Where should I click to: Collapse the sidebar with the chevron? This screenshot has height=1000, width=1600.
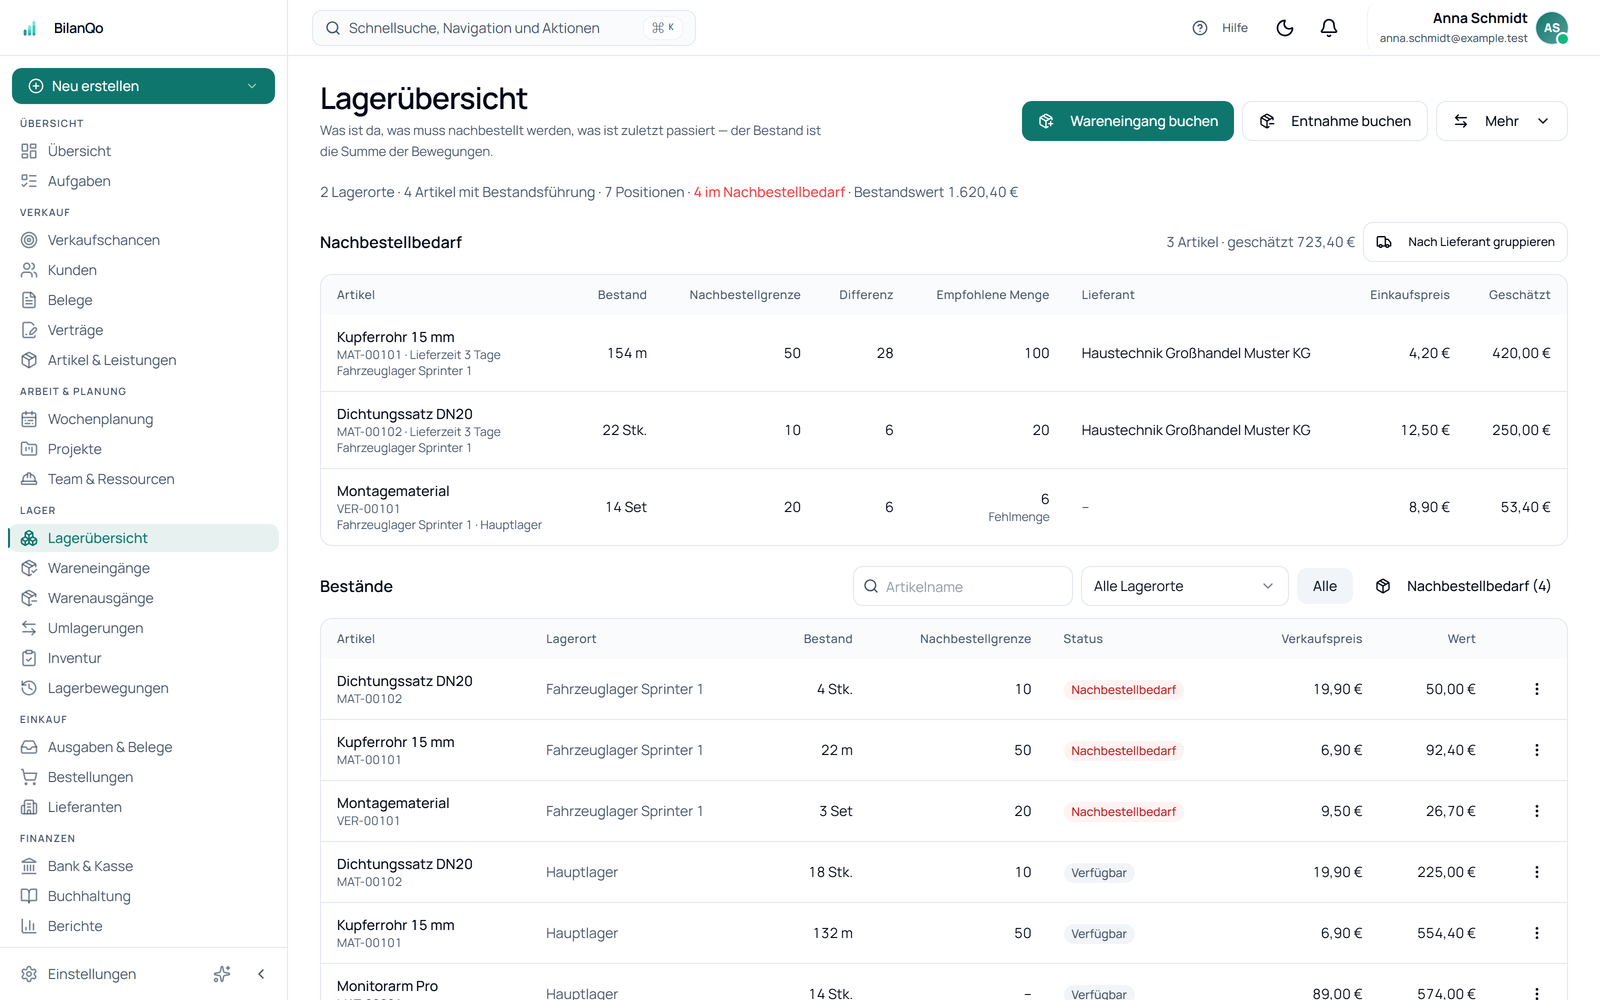tap(261, 974)
